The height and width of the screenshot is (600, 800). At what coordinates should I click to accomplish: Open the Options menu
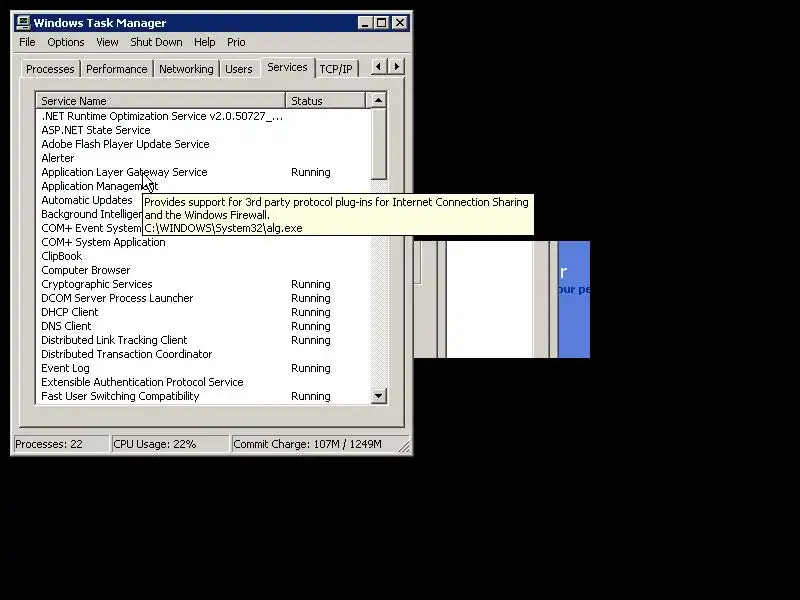tap(66, 42)
